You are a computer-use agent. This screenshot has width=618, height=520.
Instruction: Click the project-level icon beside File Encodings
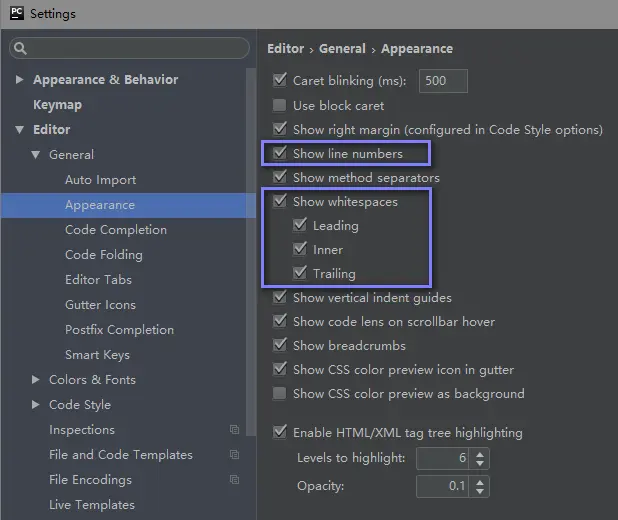(235, 479)
